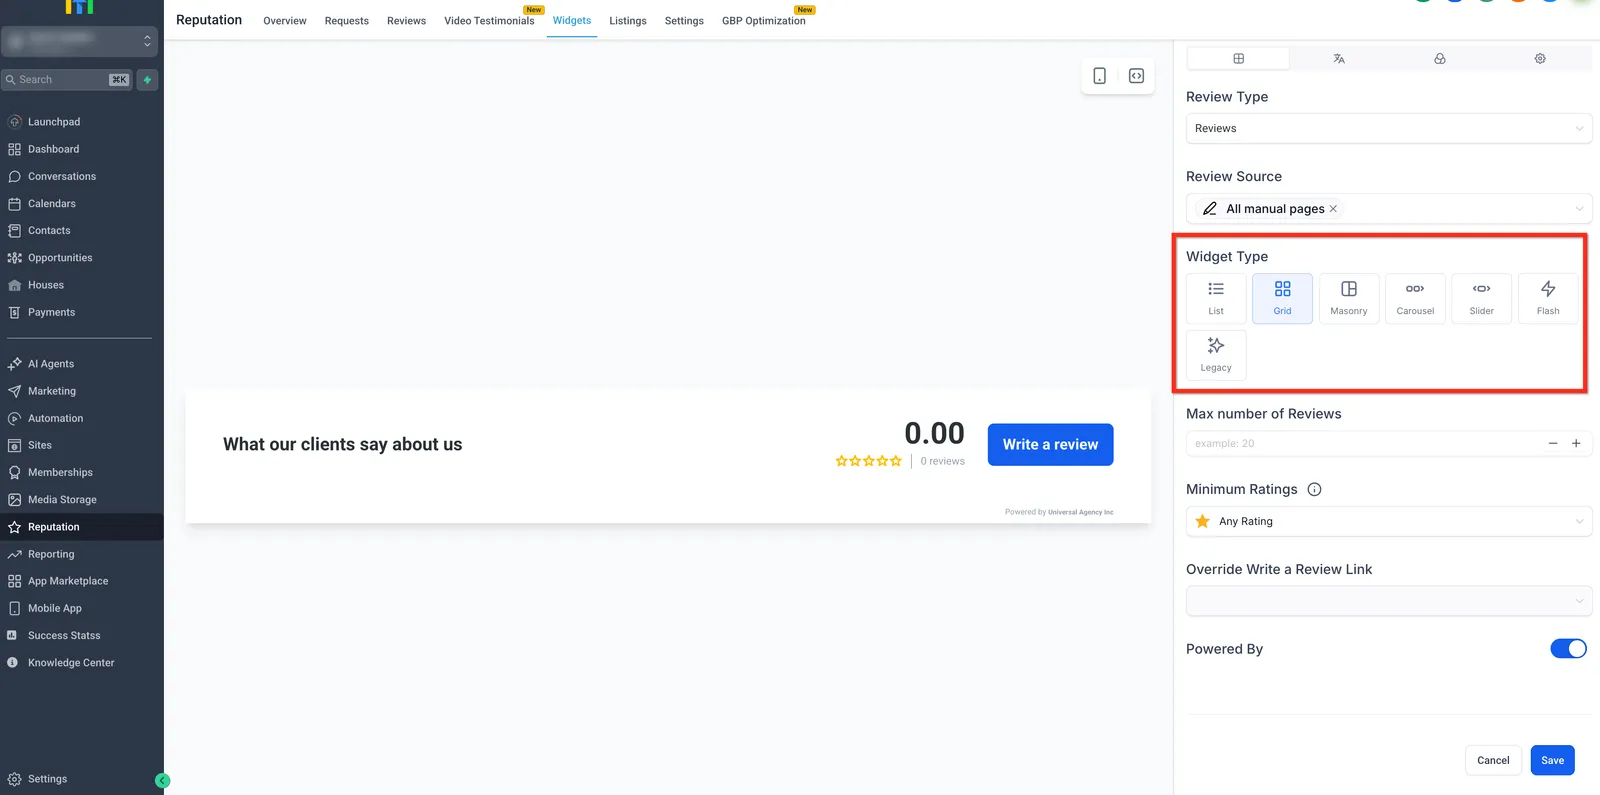1600x795 pixels.
Task: Open Override Write a Review Link dropdown
Action: [1389, 601]
